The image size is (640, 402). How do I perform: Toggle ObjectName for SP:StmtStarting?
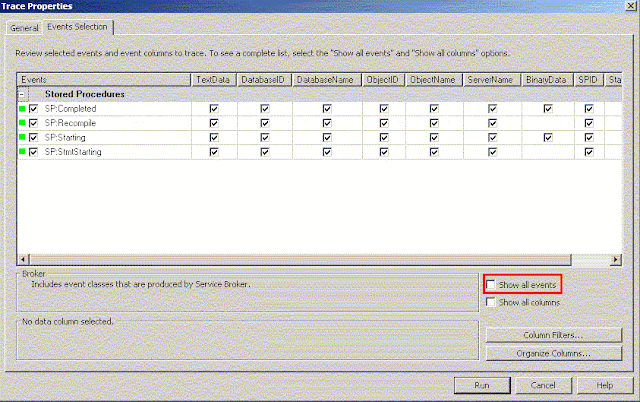(x=434, y=152)
